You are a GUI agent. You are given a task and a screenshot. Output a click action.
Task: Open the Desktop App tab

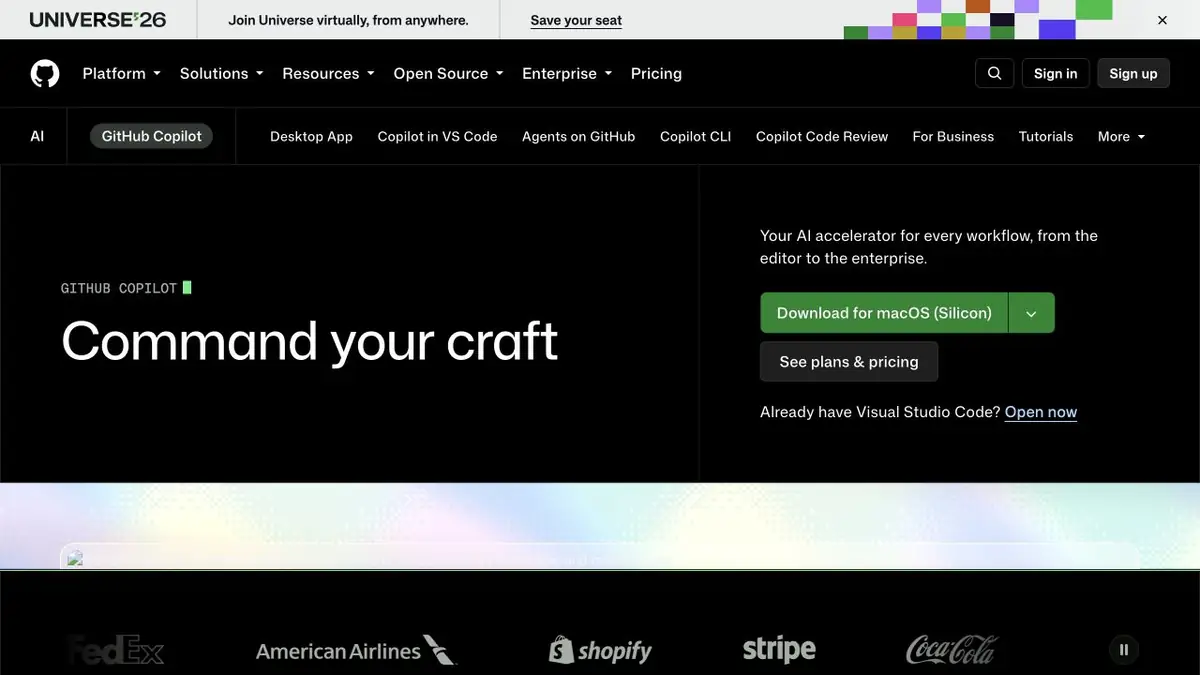(311, 136)
